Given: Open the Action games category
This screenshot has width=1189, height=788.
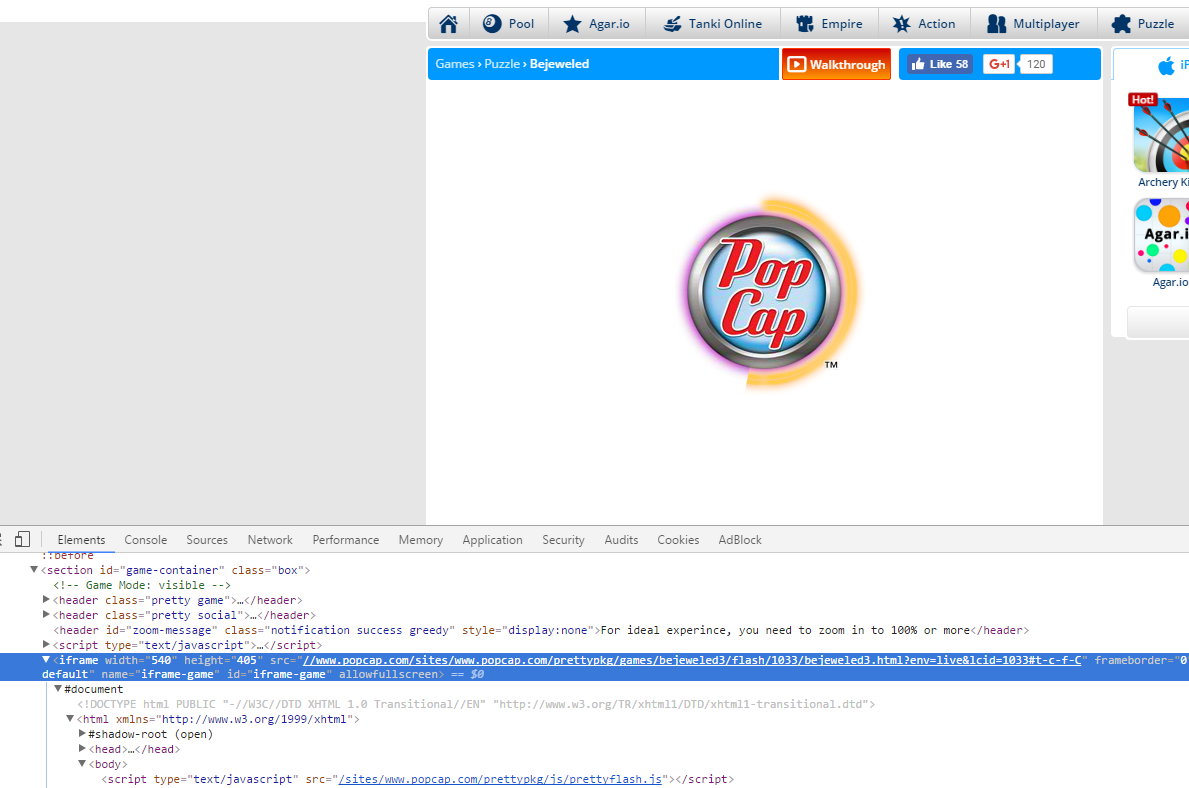Looking at the screenshot, I should (x=924, y=24).
